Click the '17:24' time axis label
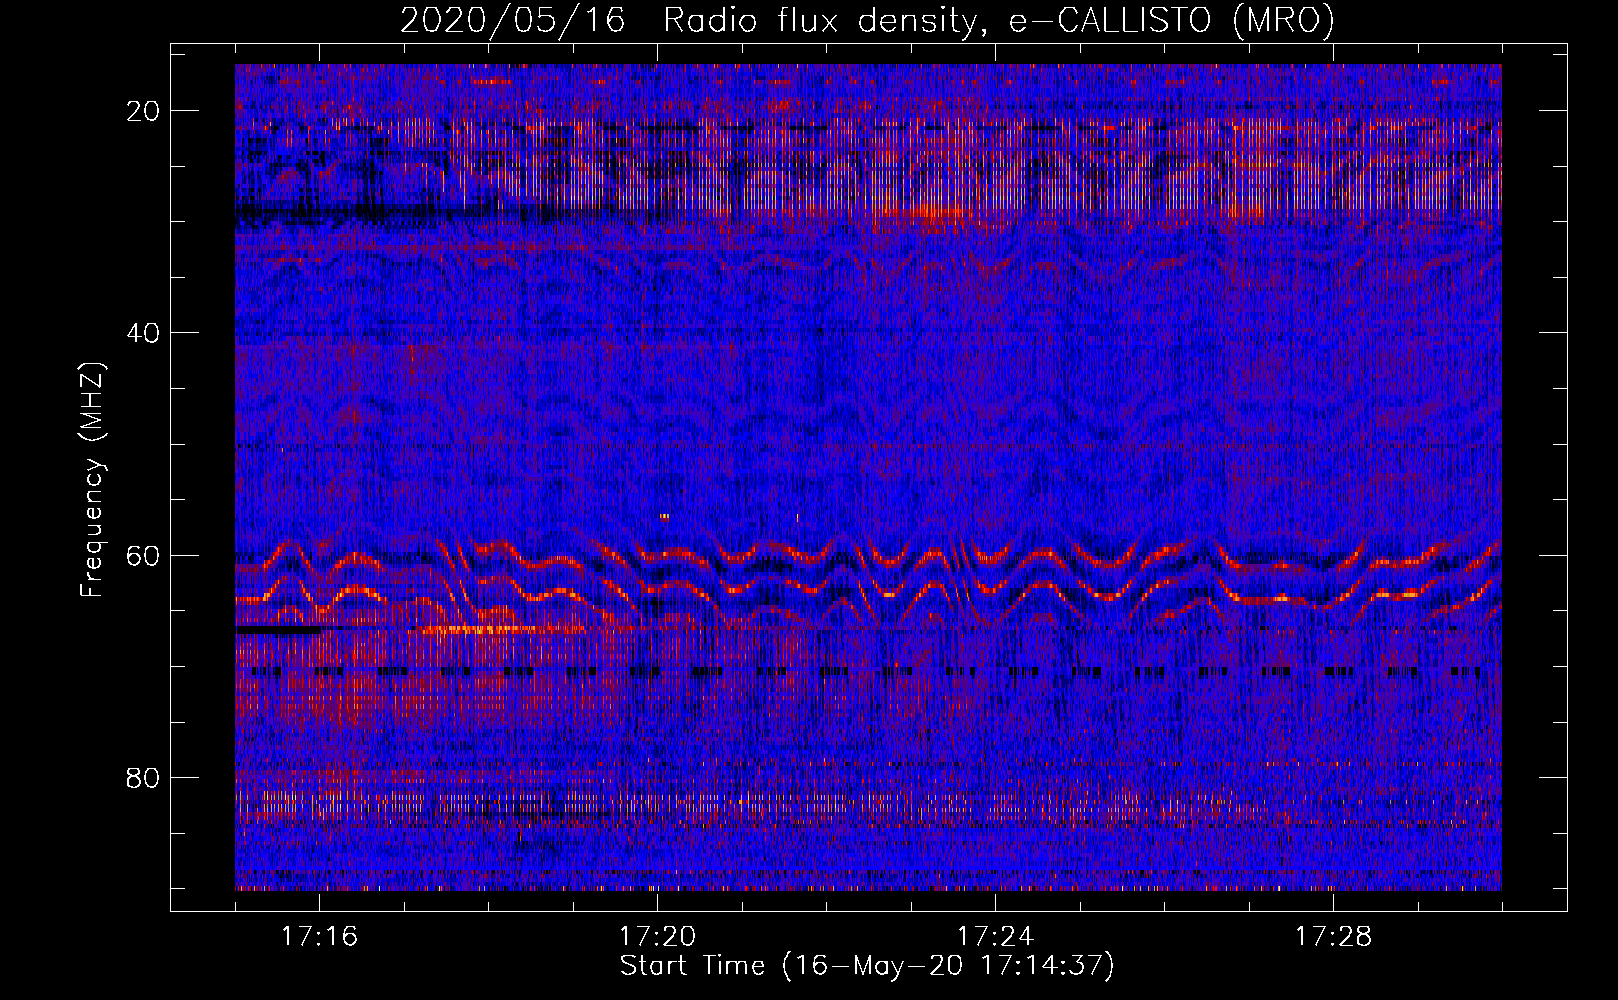 pos(995,937)
